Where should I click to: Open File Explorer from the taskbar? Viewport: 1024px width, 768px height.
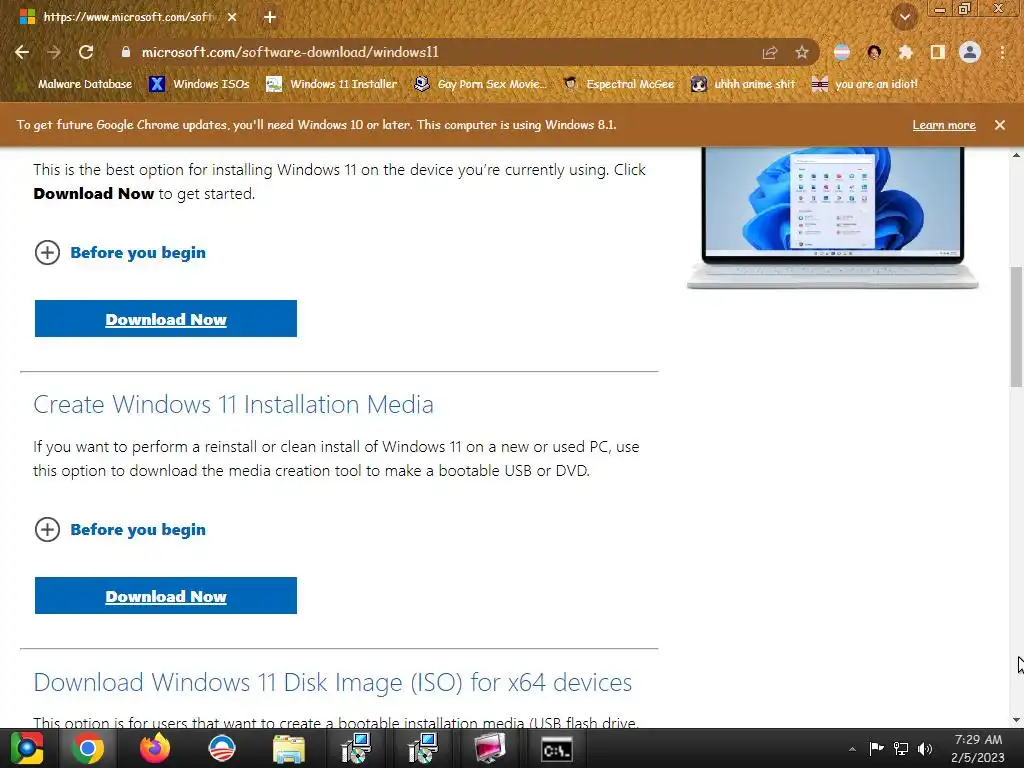pos(289,749)
